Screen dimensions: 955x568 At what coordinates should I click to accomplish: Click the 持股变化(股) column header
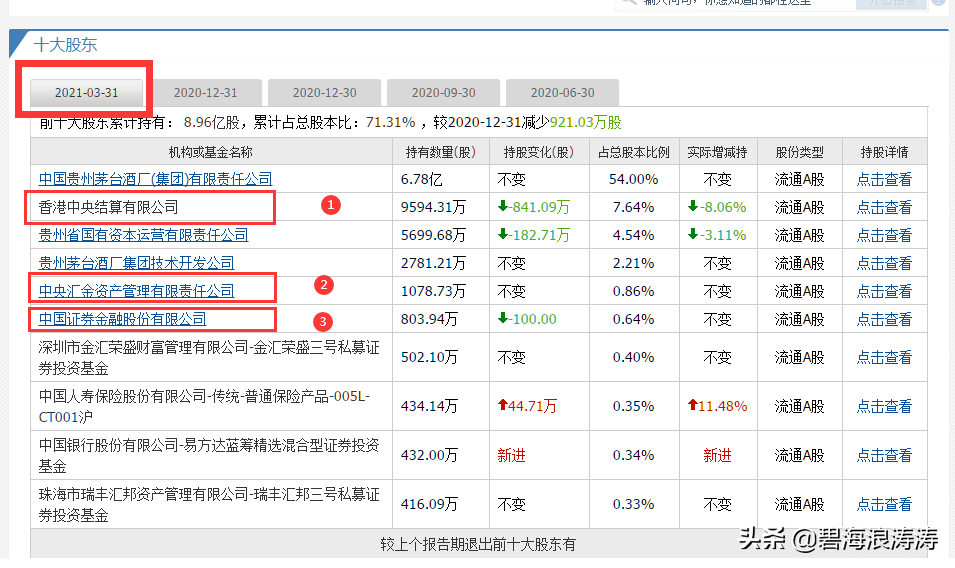click(x=538, y=152)
